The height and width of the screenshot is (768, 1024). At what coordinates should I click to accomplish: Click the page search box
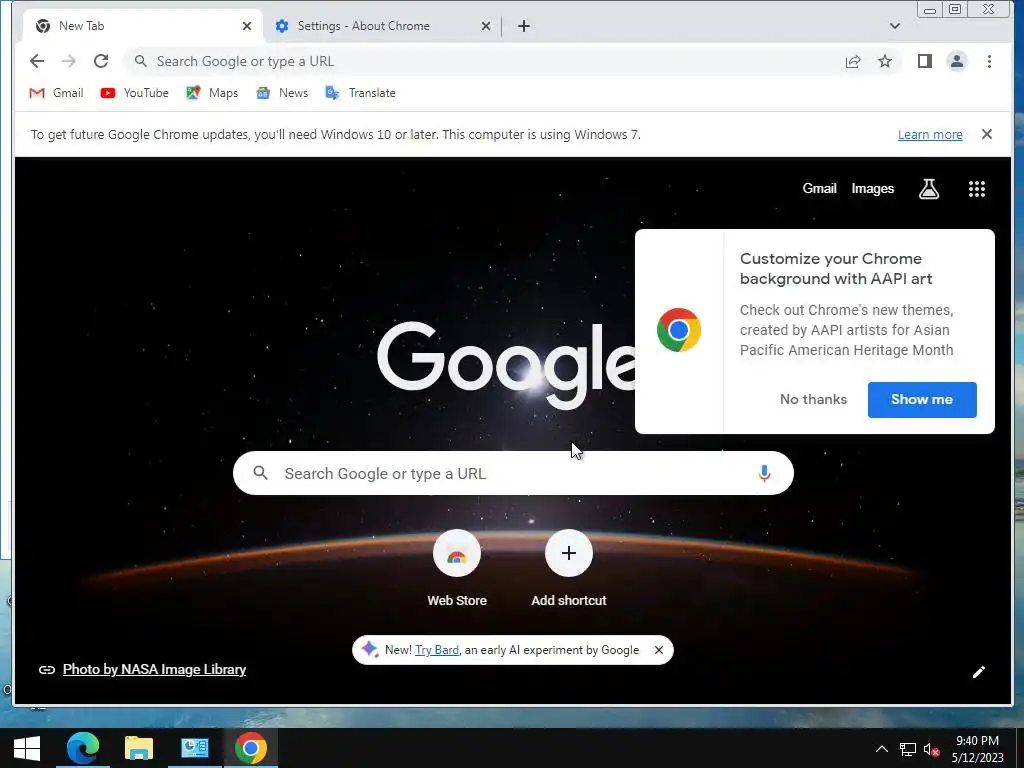click(x=513, y=473)
